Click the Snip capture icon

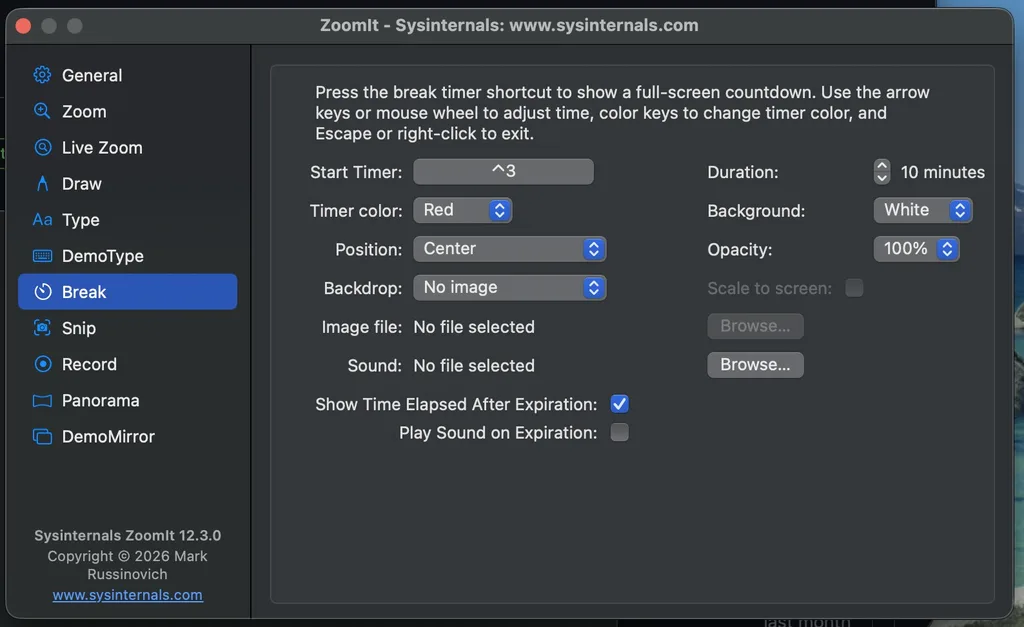point(42,328)
